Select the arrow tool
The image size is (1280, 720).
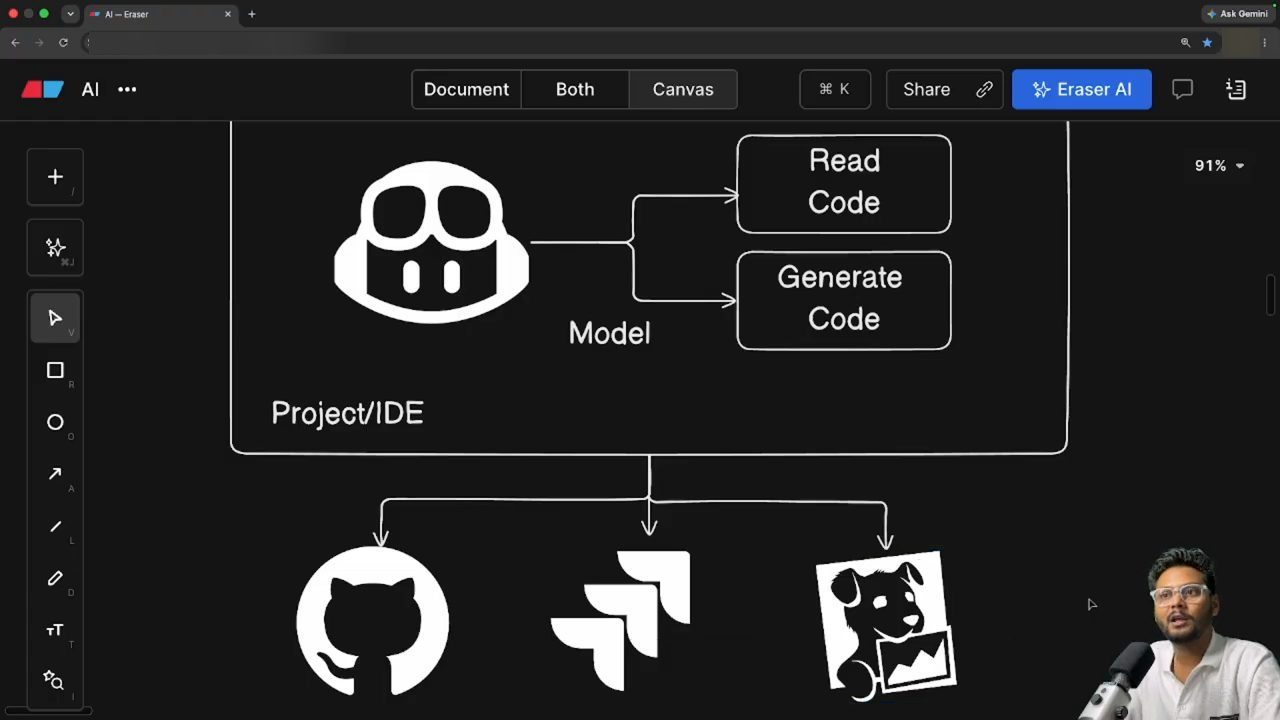(55, 474)
